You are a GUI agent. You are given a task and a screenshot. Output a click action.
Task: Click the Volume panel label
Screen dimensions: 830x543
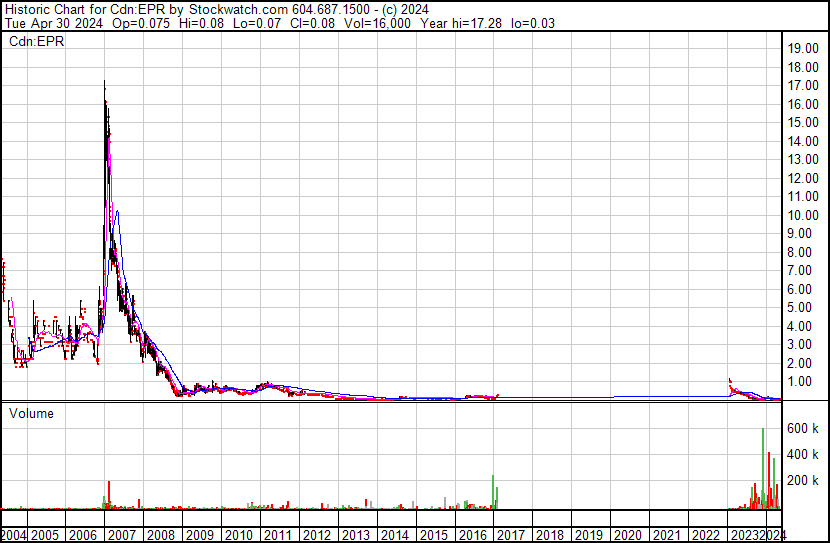[x=31, y=413]
